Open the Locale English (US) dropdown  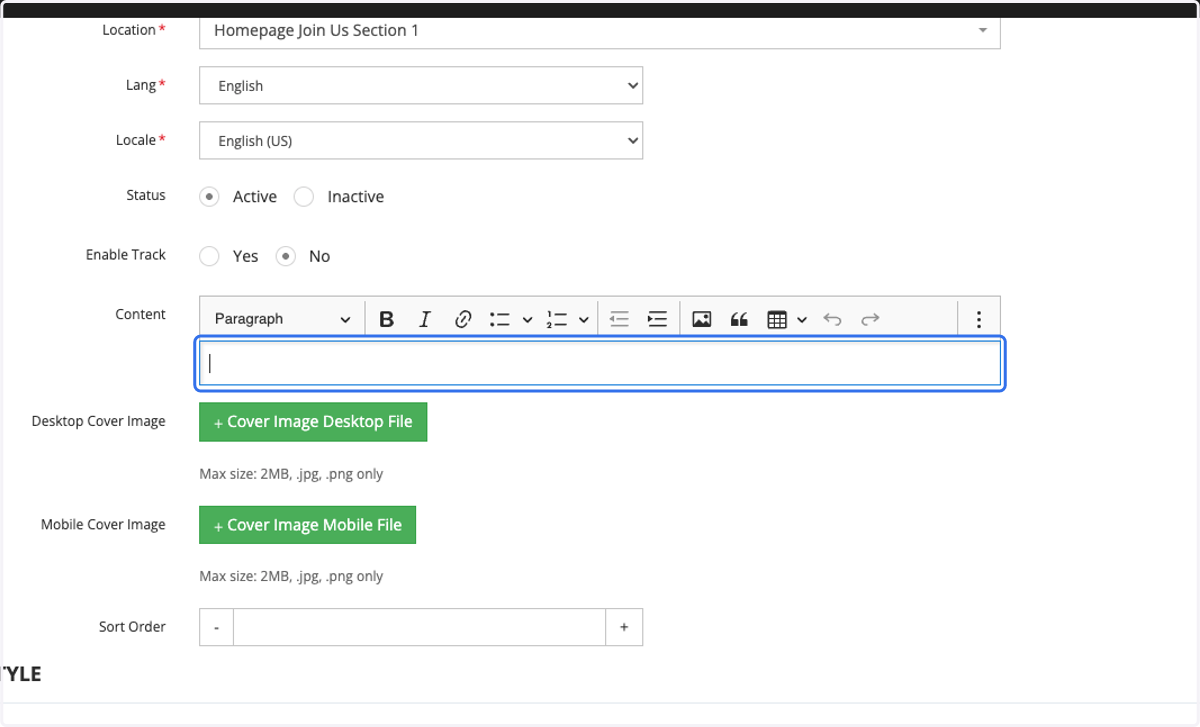click(421, 141)
